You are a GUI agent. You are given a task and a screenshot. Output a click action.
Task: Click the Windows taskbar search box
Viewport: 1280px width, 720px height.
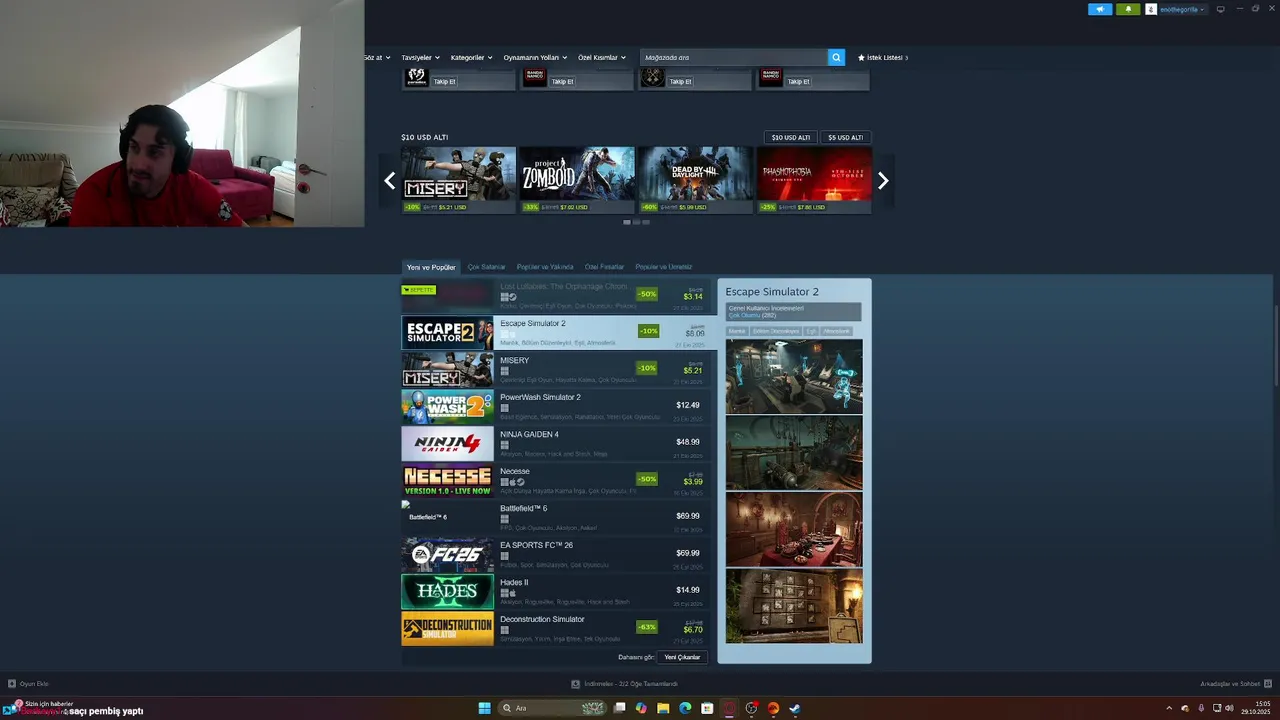(x=554, y=708)
